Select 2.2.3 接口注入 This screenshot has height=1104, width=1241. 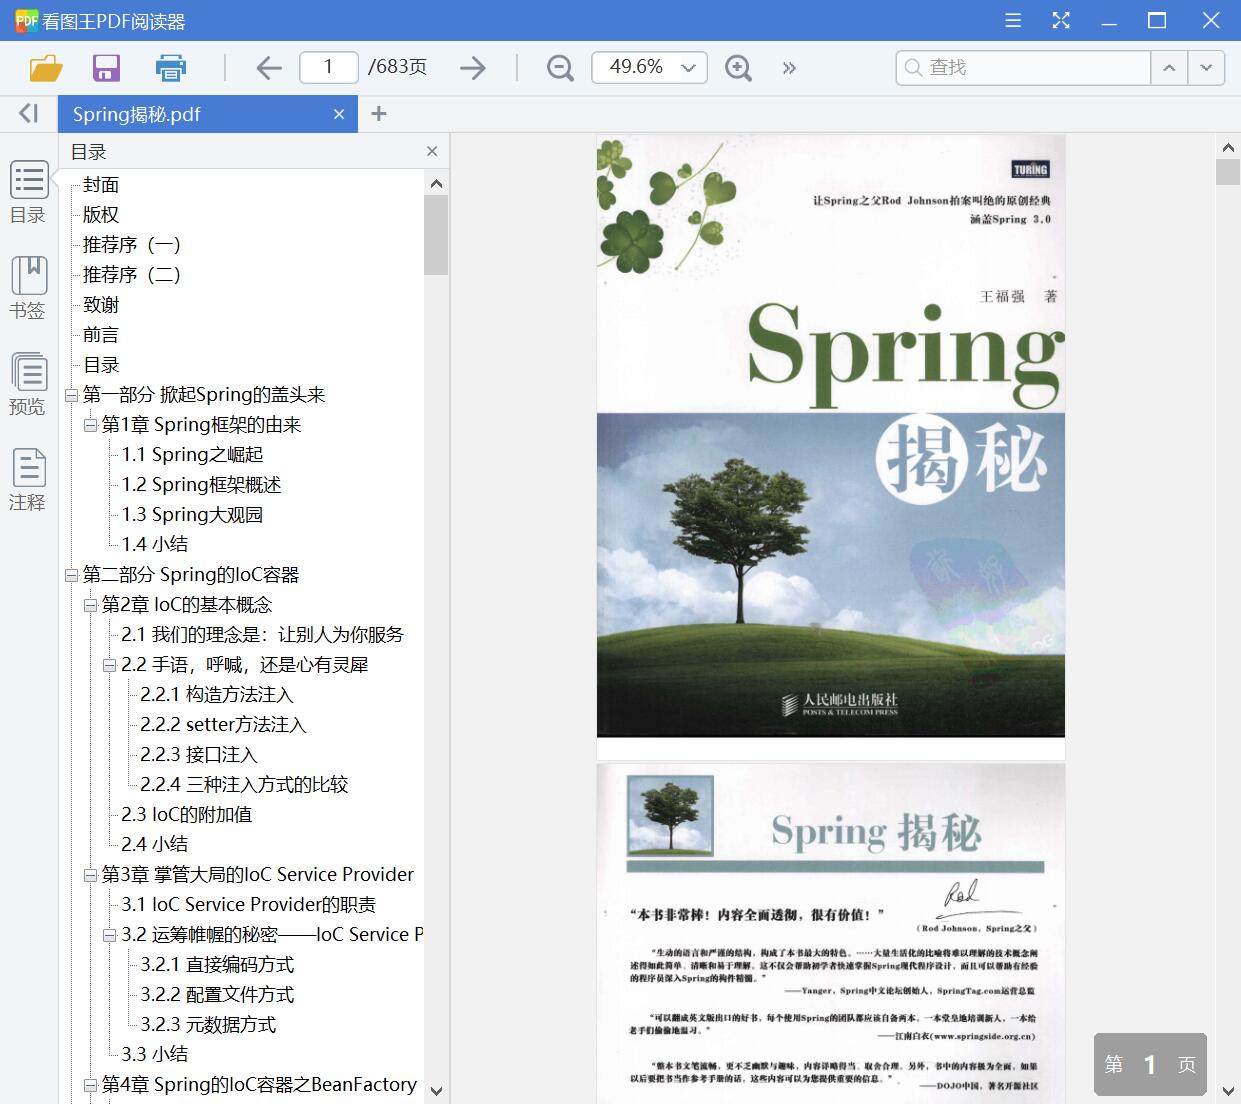[199, 755]
